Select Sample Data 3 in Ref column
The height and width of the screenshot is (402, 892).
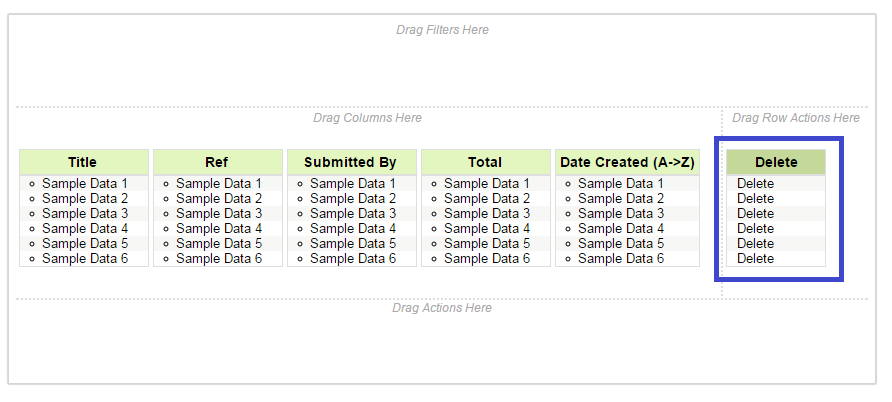point(219,214)
